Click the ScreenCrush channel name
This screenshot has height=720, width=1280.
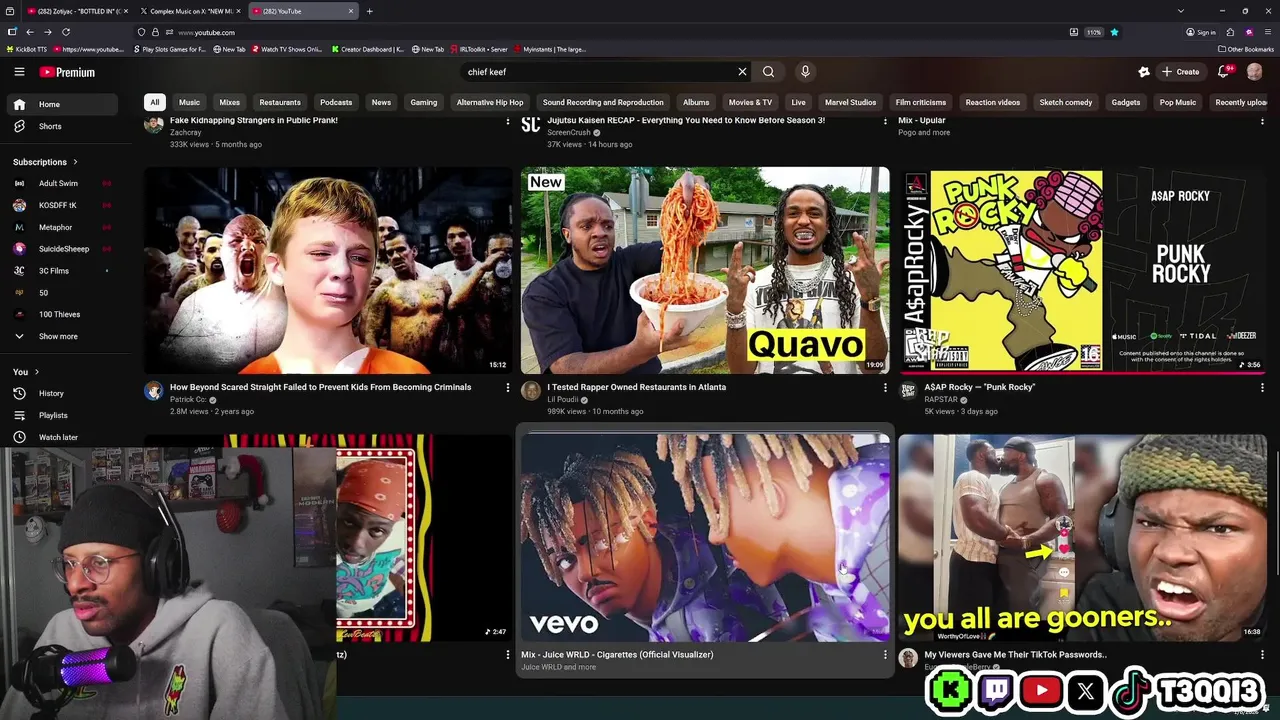tap(569, 132)
